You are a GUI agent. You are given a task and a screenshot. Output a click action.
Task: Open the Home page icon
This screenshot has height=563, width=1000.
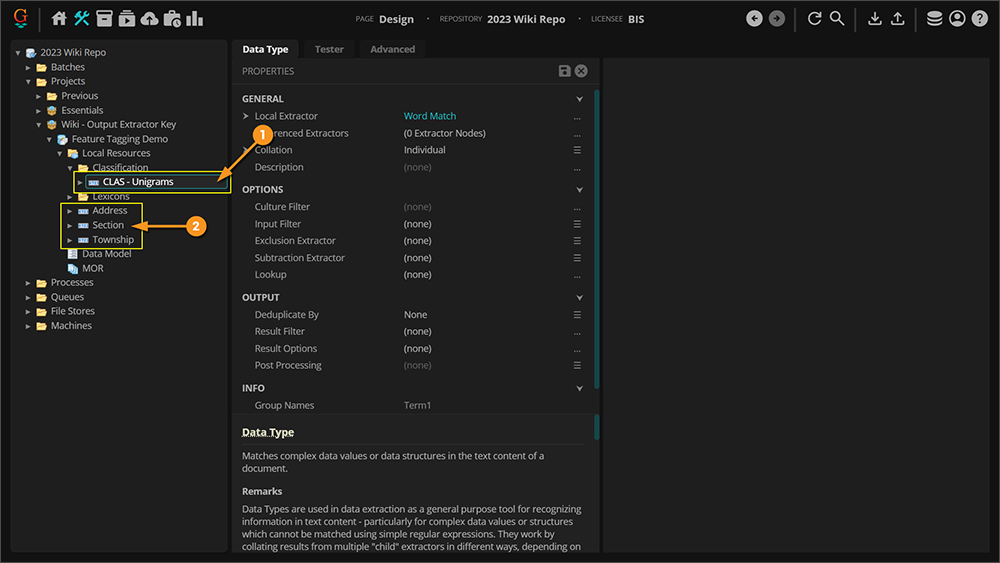tap(59, 18)
